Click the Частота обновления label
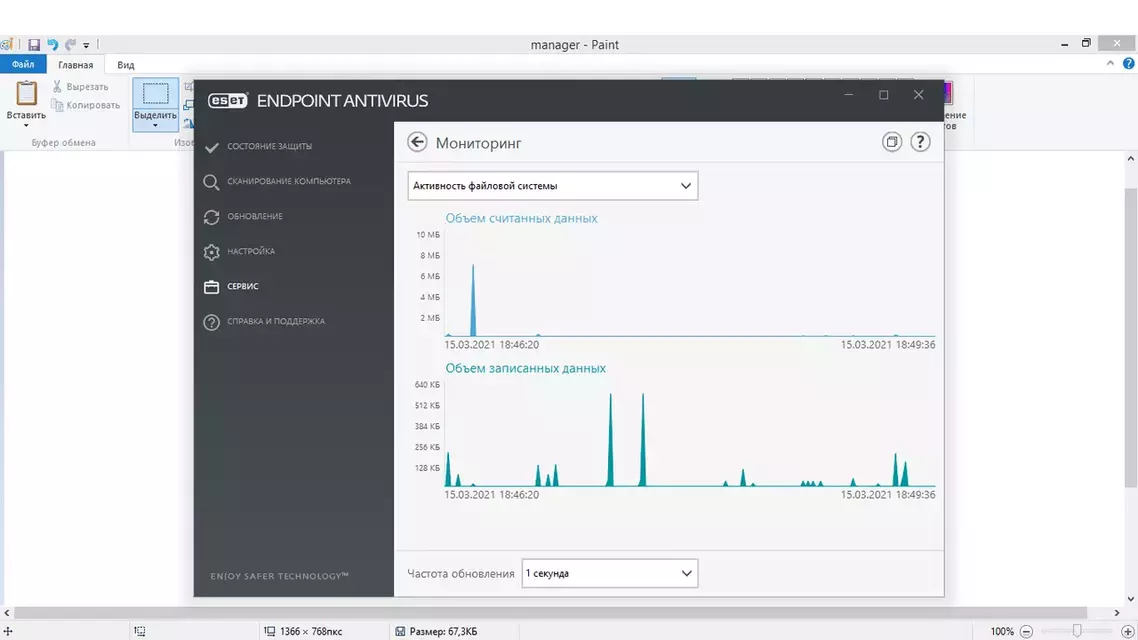1138x640 pixels. (461, 573)
